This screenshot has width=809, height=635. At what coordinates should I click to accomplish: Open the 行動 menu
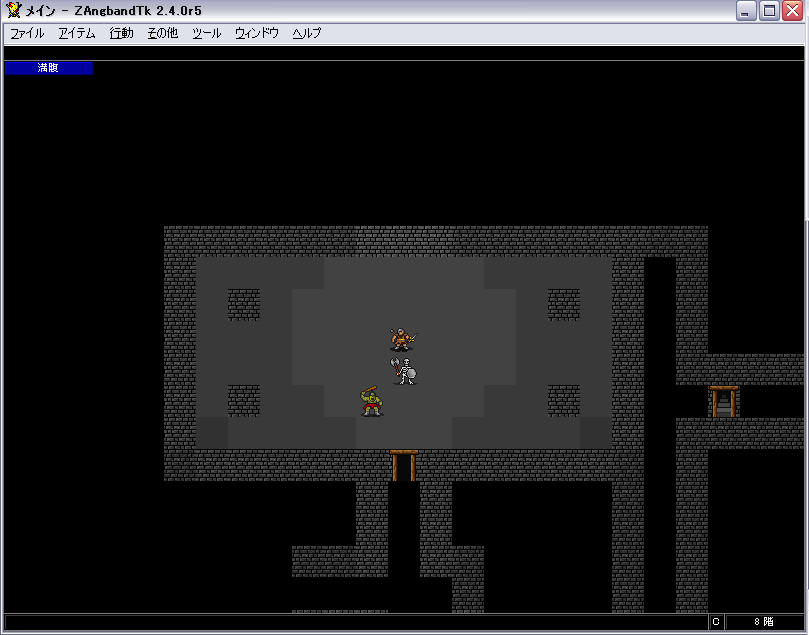pos(121,34)
